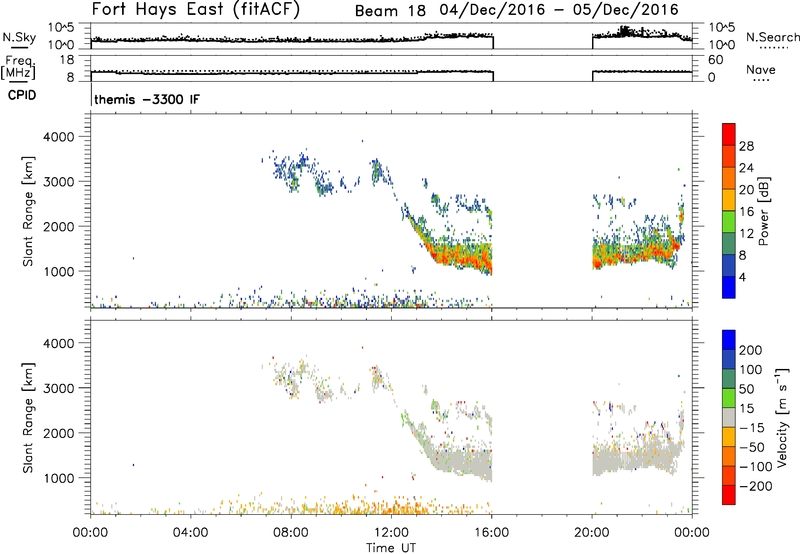
Task: Click the 28 label on Power colorbar
Action: tap(746, 146)
